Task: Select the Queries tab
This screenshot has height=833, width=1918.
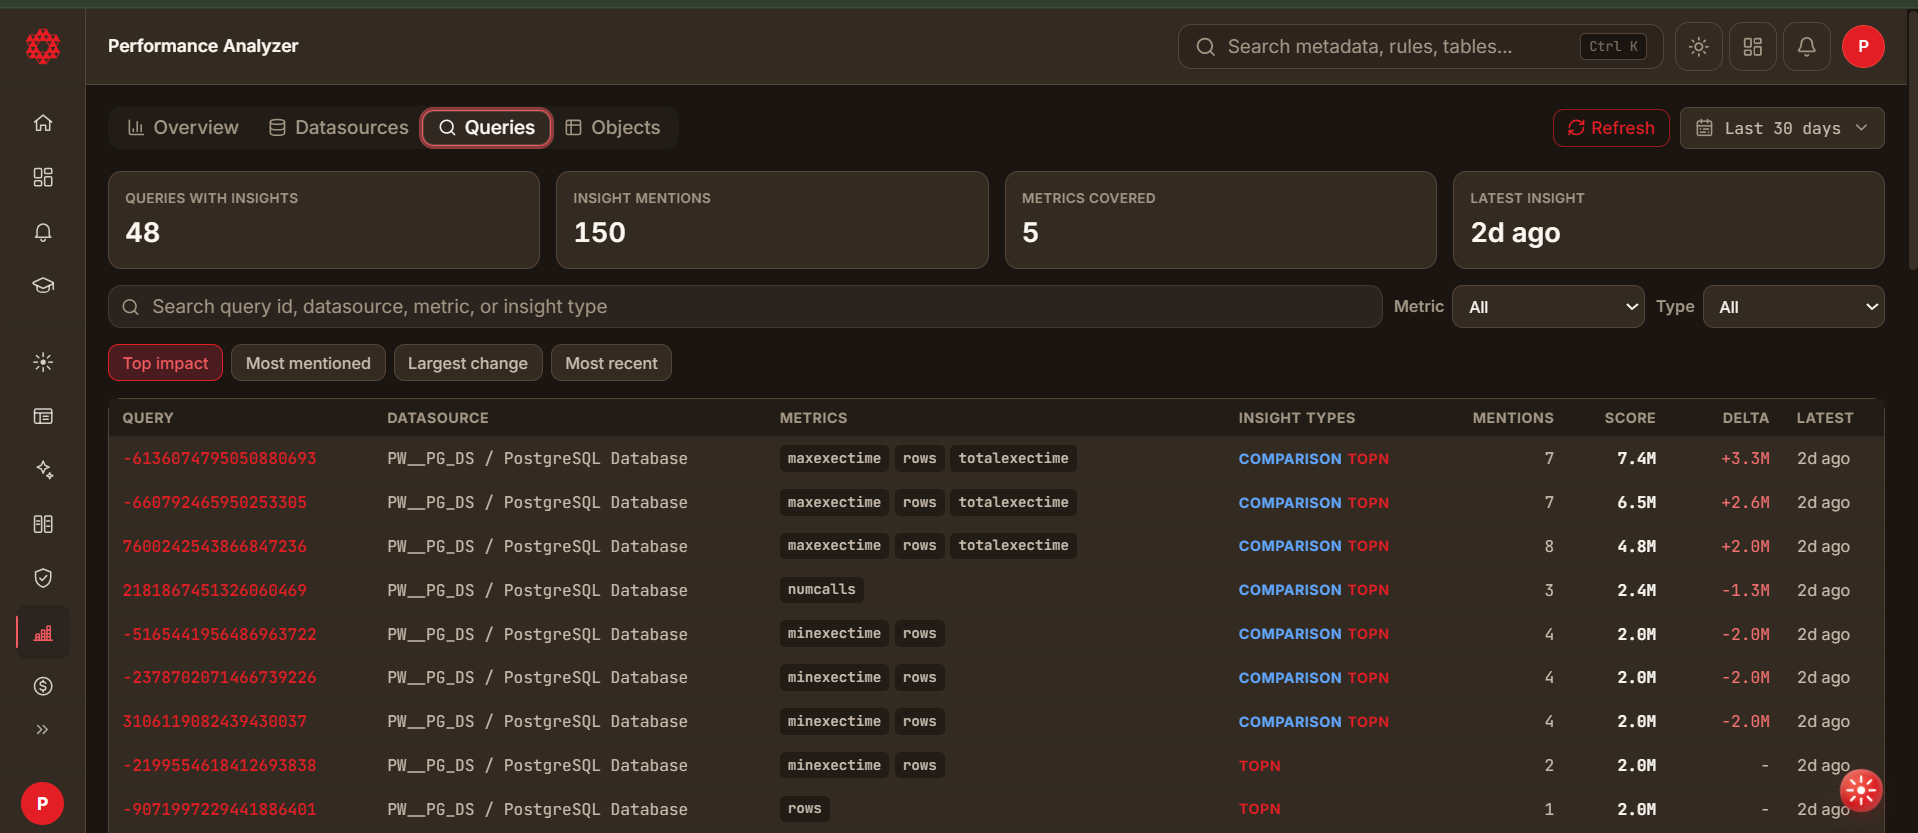Action: click(x=486, y=127)
